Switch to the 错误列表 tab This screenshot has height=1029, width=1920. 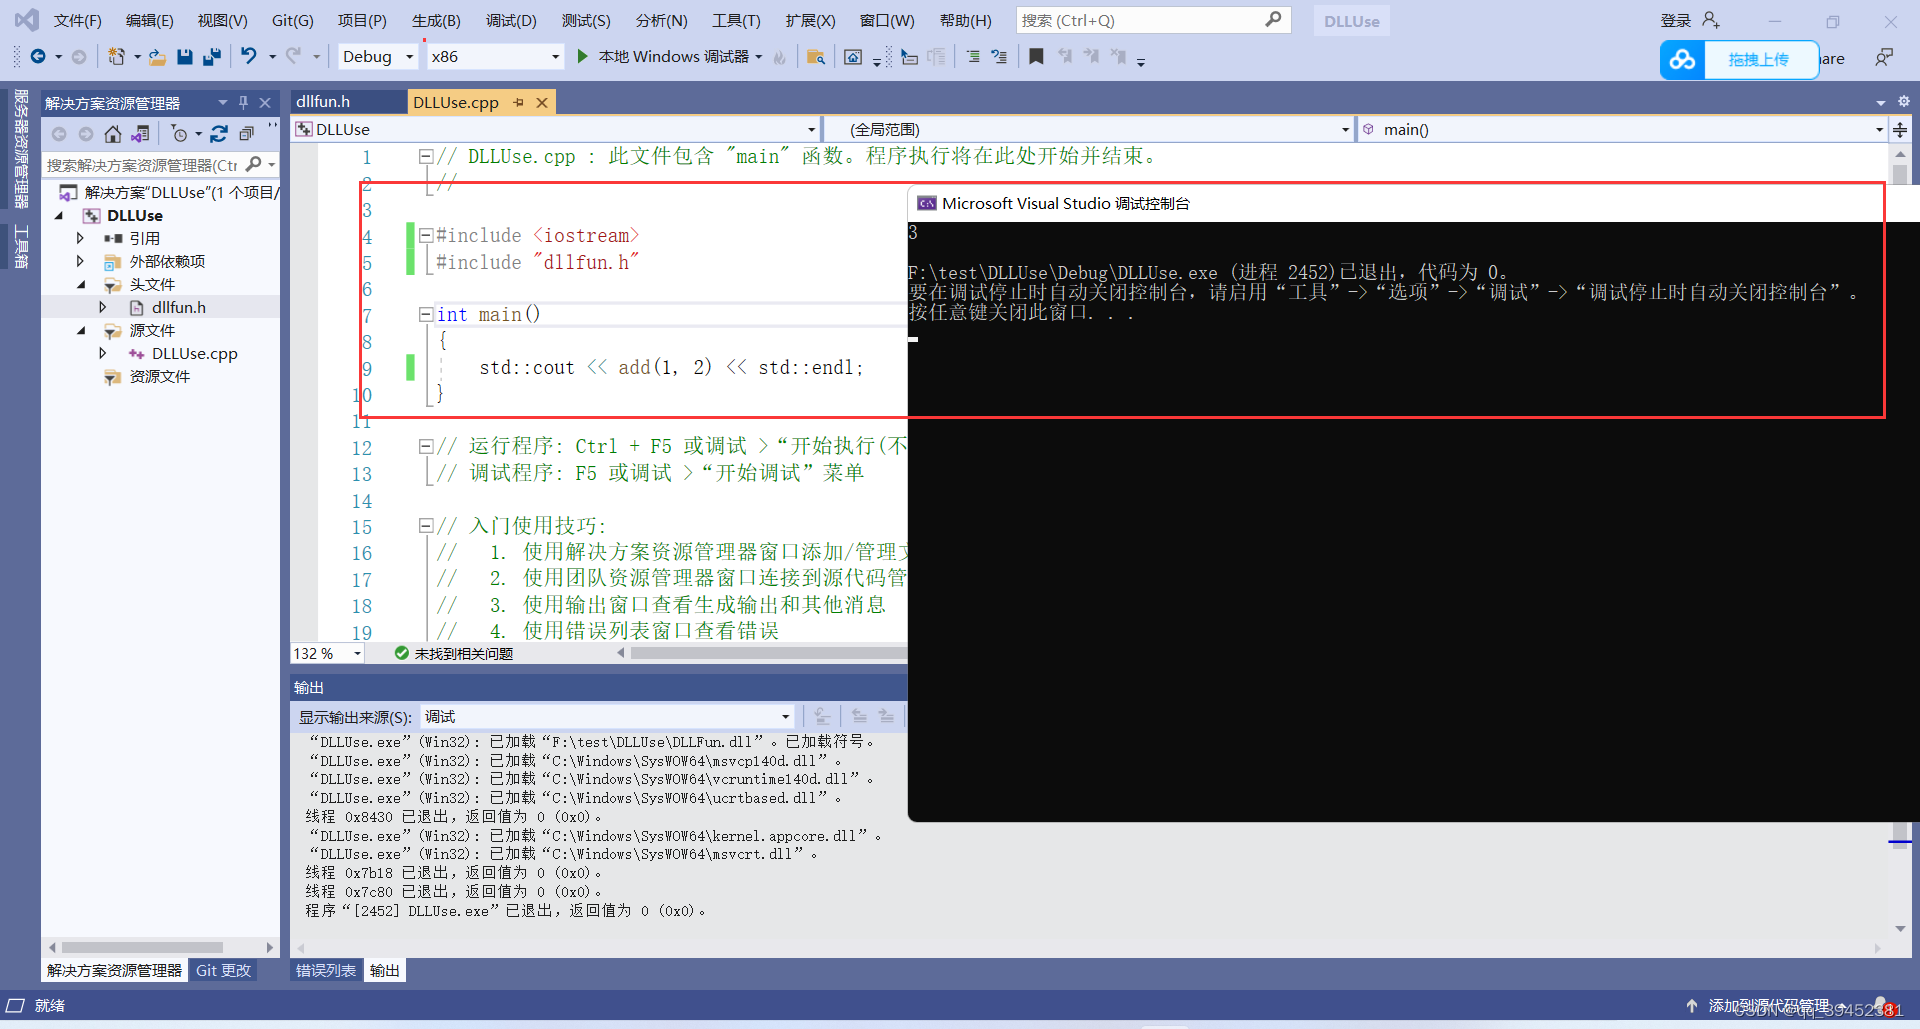point(326,970)
